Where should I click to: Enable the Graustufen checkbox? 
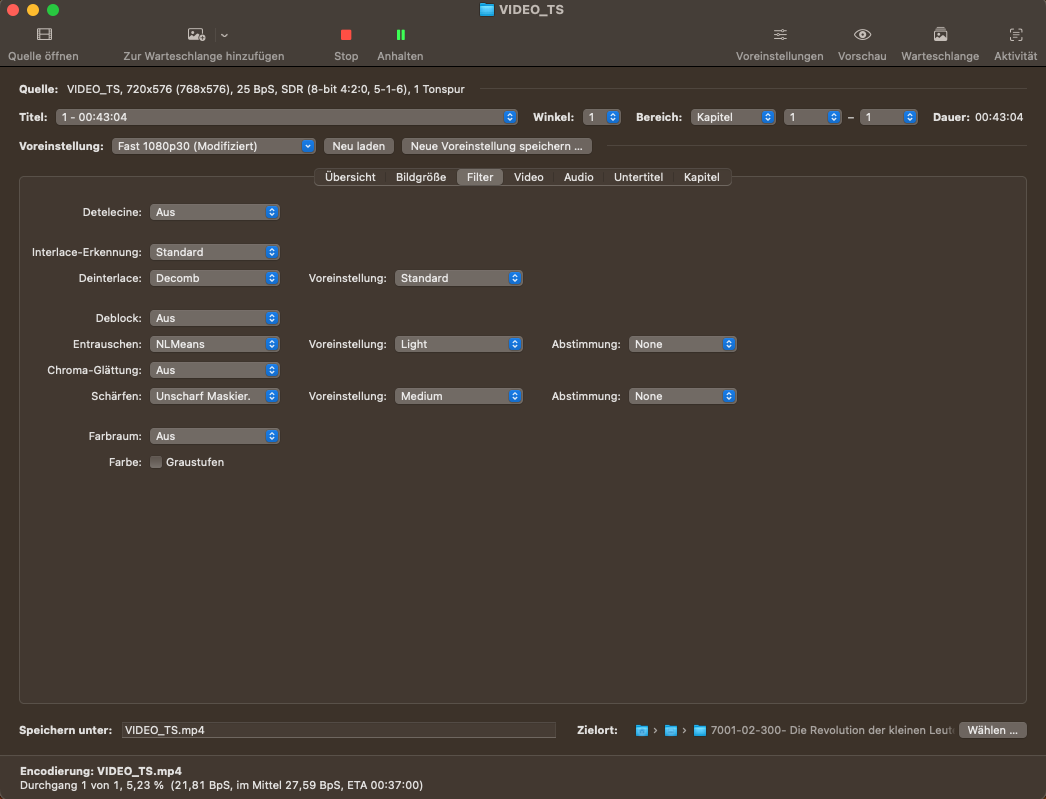click(156, 462)
